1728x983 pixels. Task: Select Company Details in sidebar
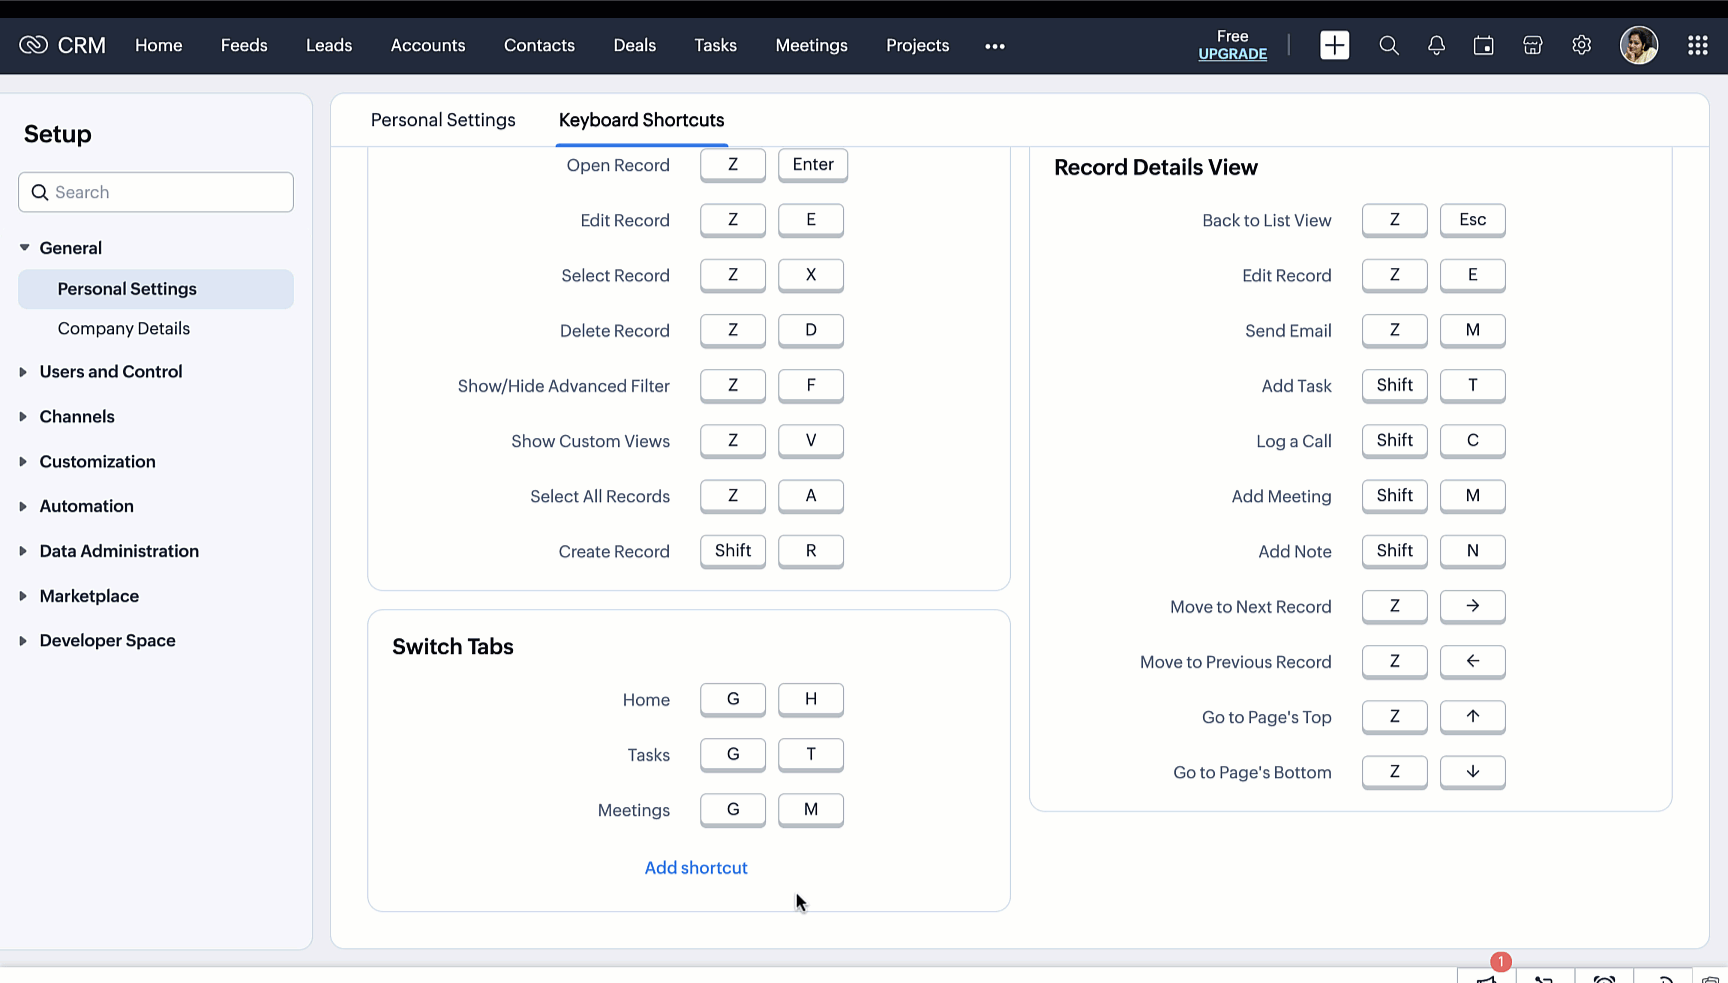(x=123, y=329)
